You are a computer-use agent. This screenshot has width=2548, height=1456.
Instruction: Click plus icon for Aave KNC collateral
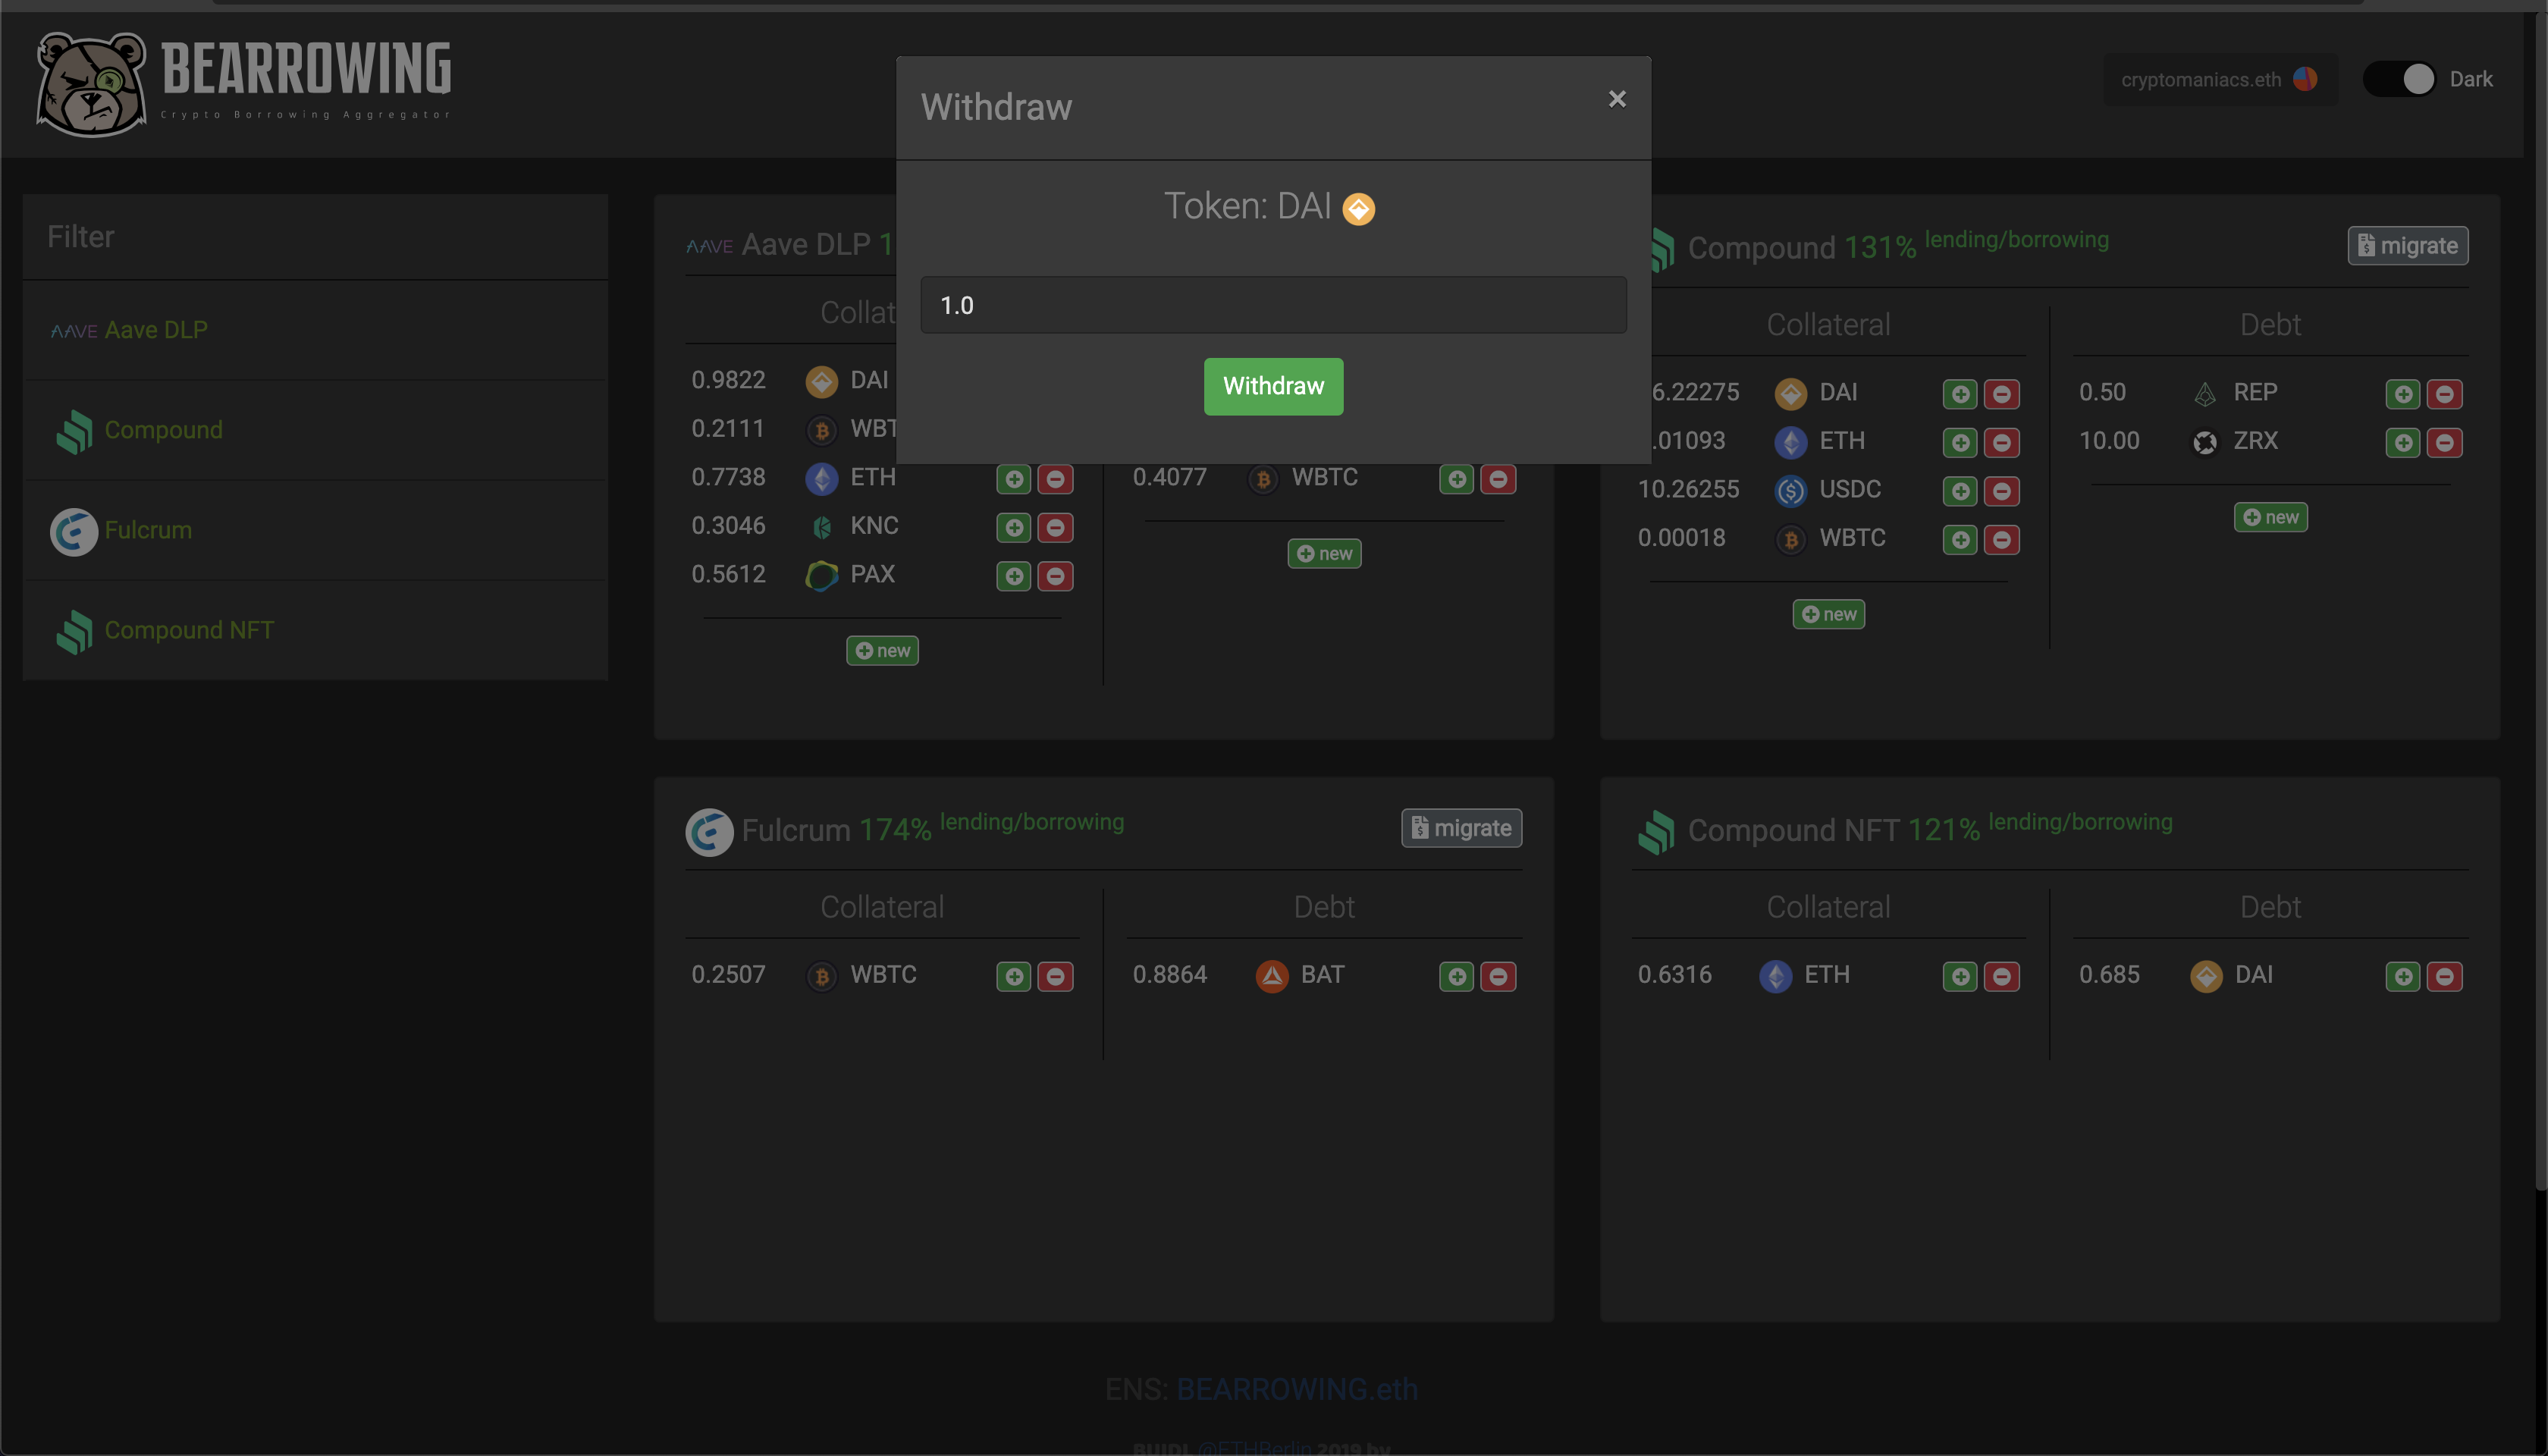[x=1014, y=528]
